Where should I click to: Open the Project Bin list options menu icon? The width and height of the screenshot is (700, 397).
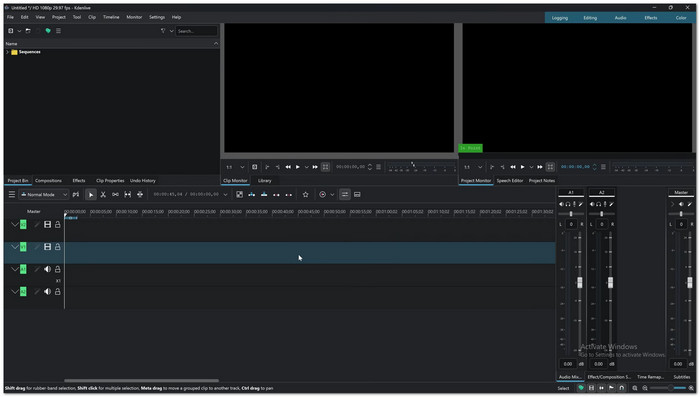(x=58, y=31)
